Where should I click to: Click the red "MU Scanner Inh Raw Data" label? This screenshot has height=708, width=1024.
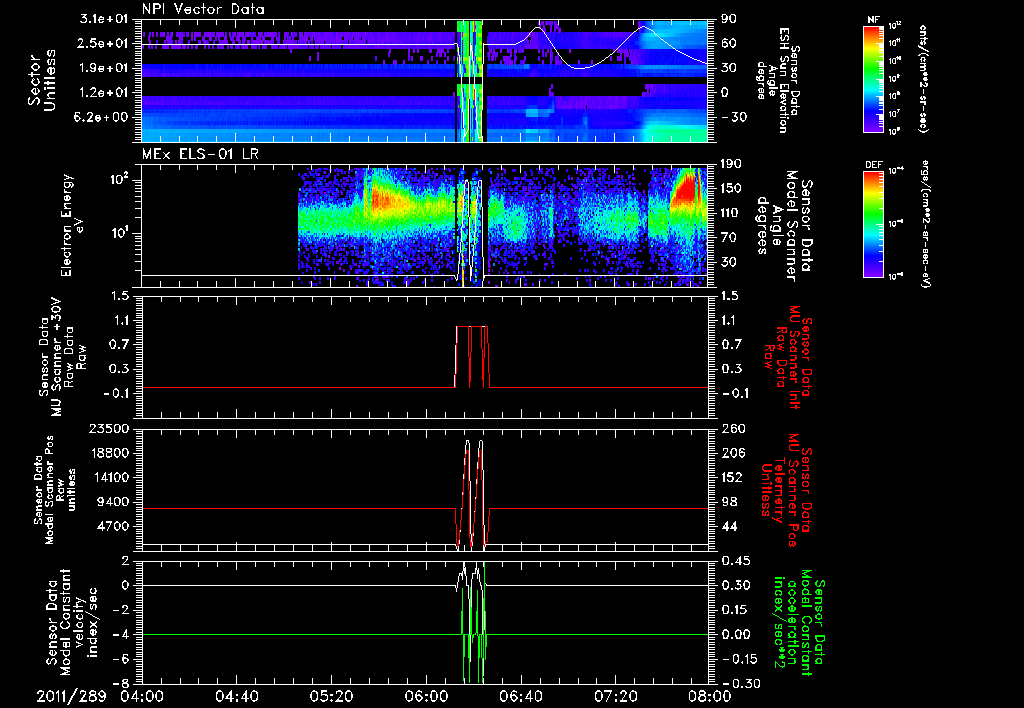click(x=789, y=357)
